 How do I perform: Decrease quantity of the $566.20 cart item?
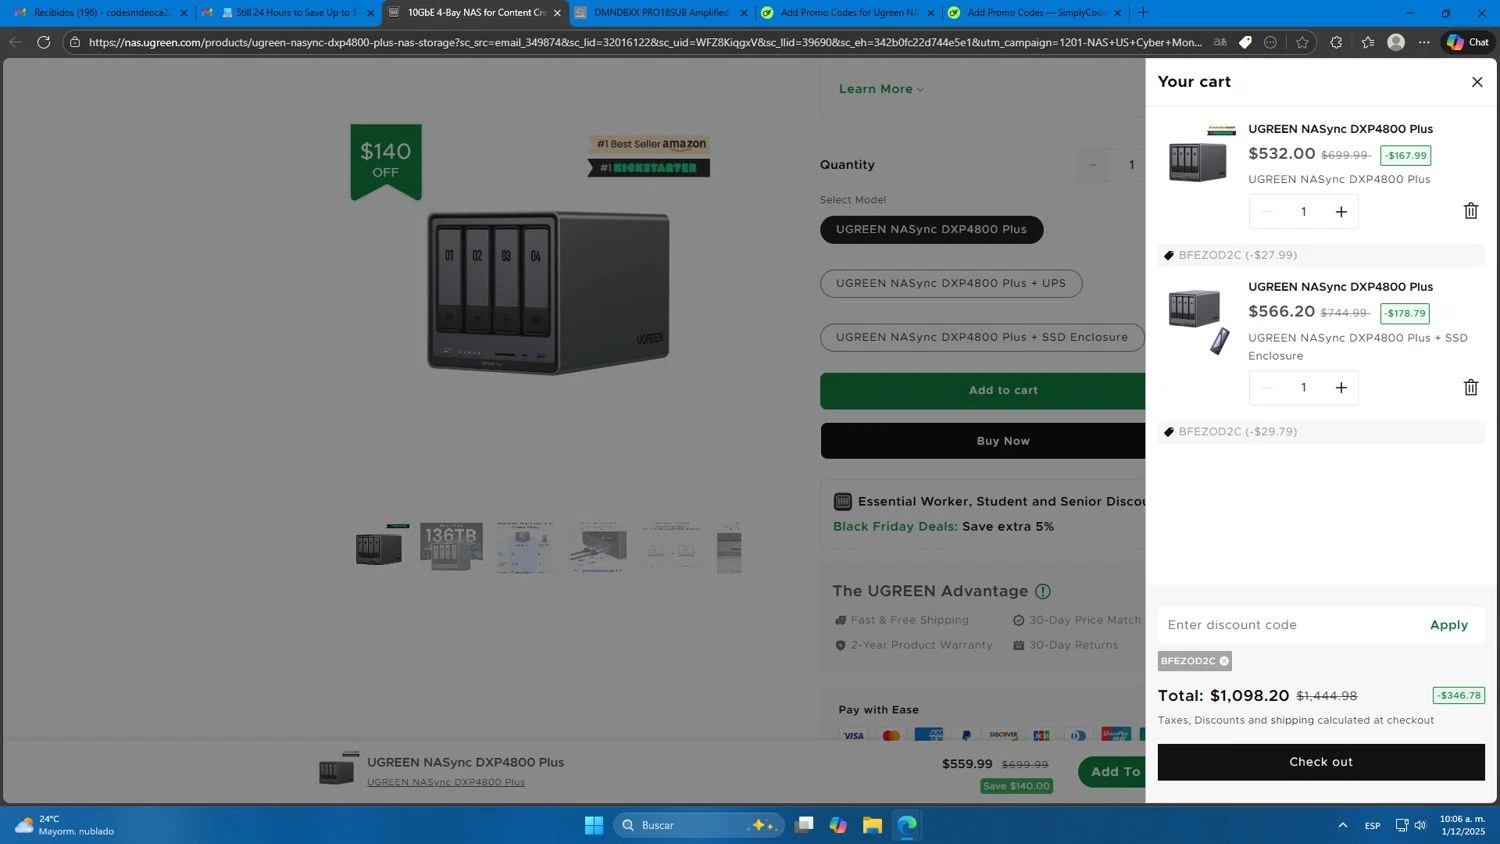click(x=1267, y=387)
